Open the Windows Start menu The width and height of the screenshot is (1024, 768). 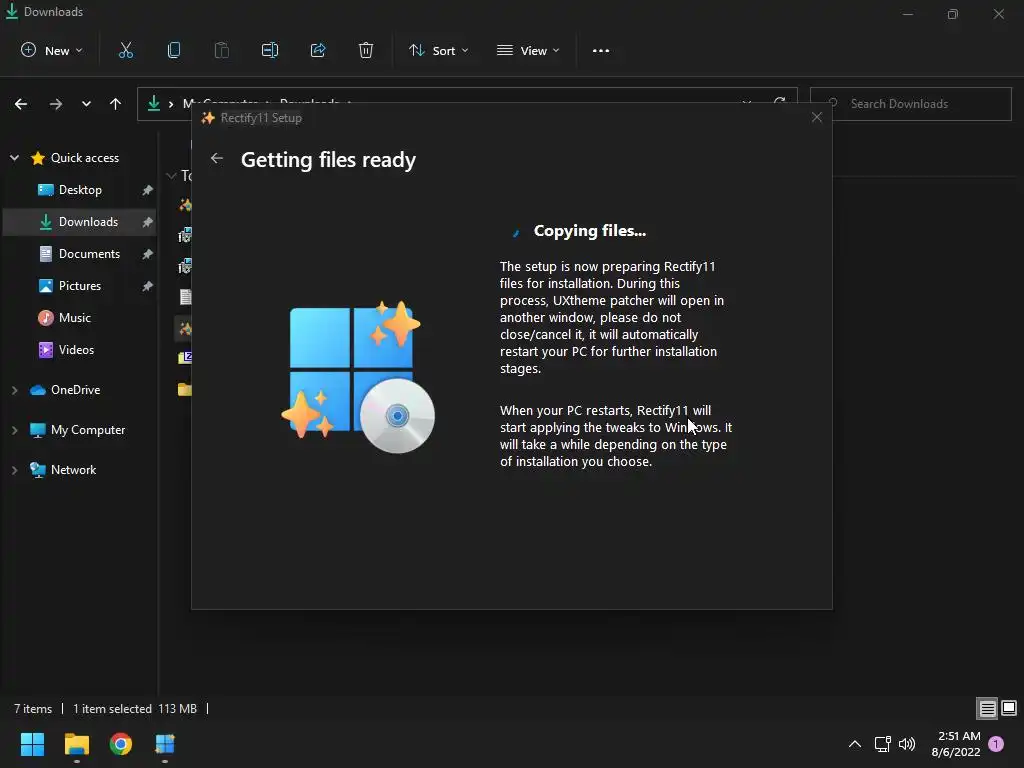click(32, 744)
